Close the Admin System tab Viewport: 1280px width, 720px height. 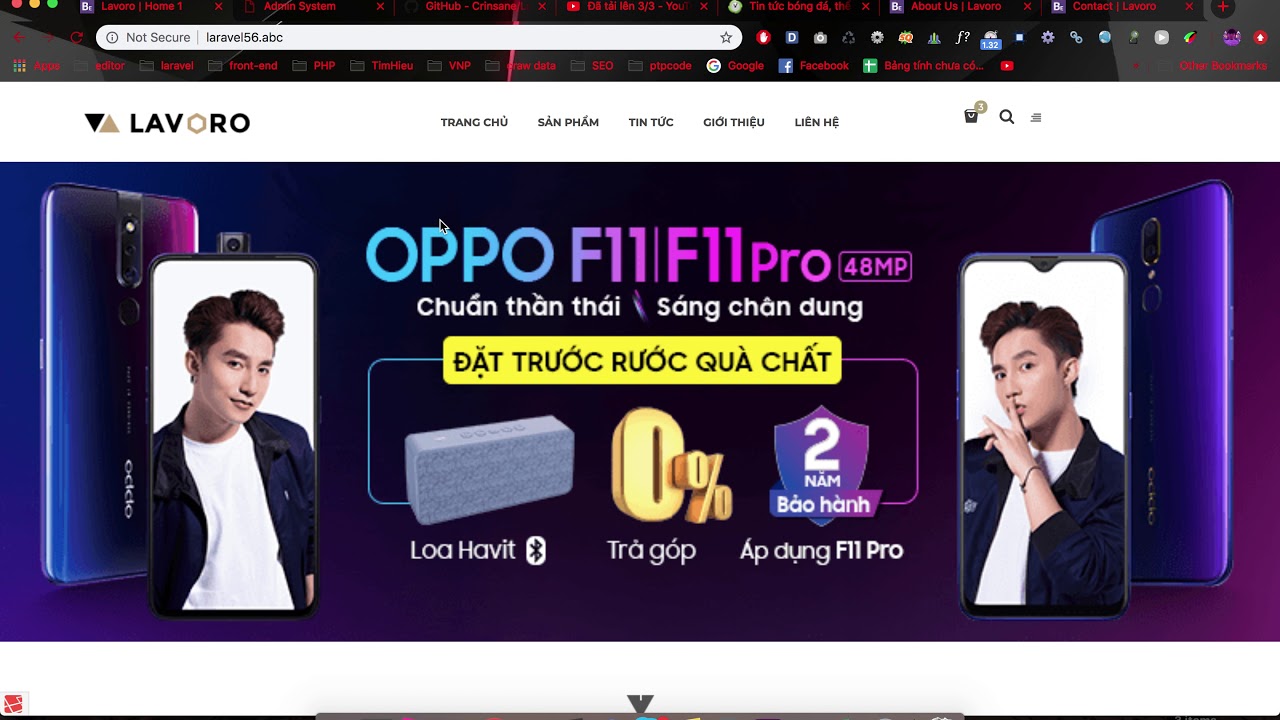[x=380, y=7]
